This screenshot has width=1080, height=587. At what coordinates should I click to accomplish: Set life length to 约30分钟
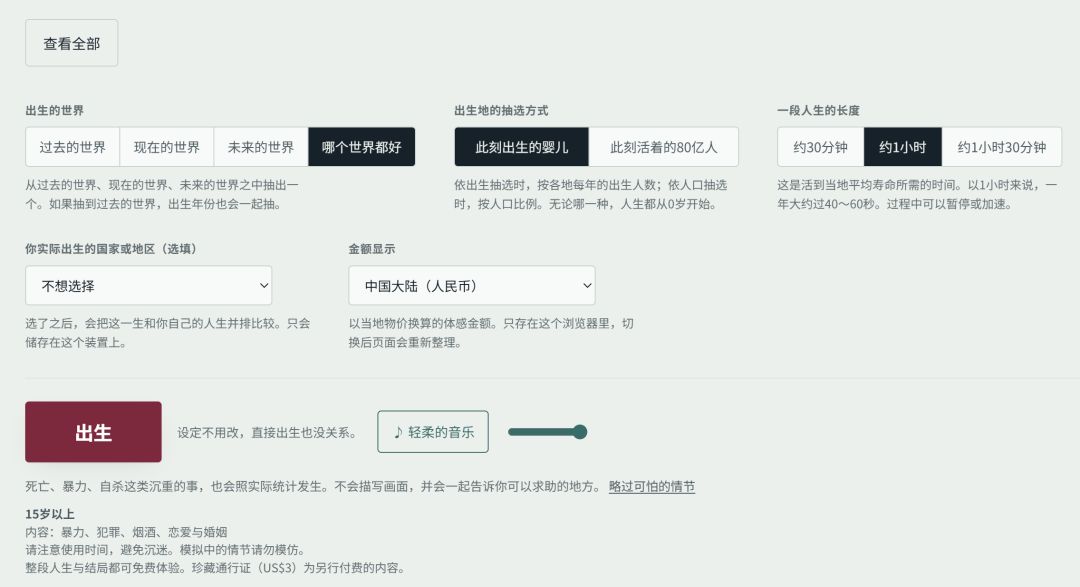820,147
